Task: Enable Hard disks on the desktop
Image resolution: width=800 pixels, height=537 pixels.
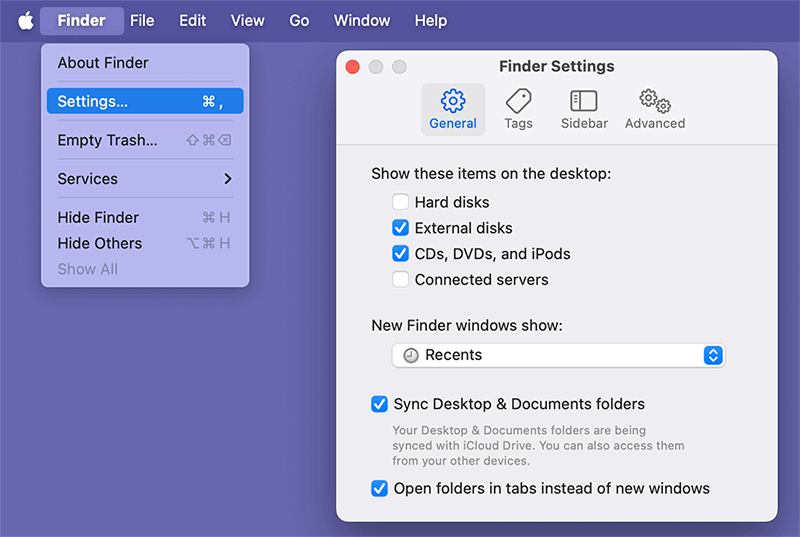Action: (x=401, y=202)
